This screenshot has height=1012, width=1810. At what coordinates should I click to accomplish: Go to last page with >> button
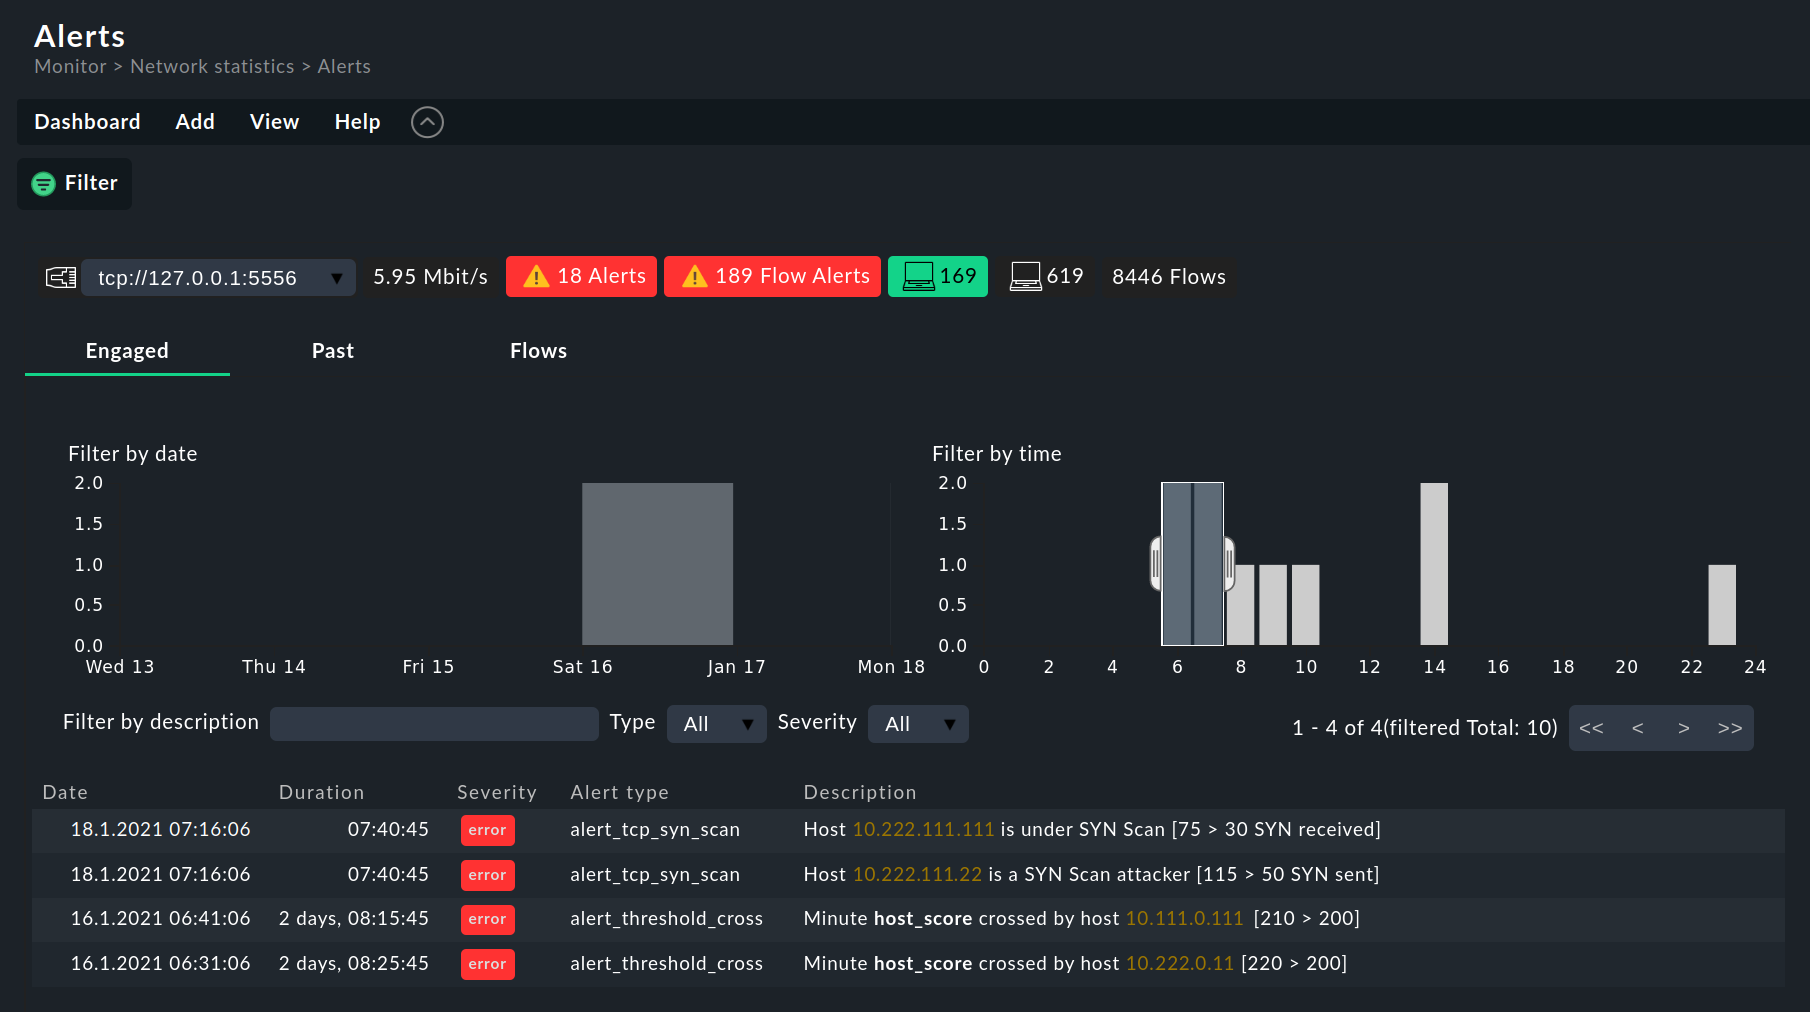1730,728
